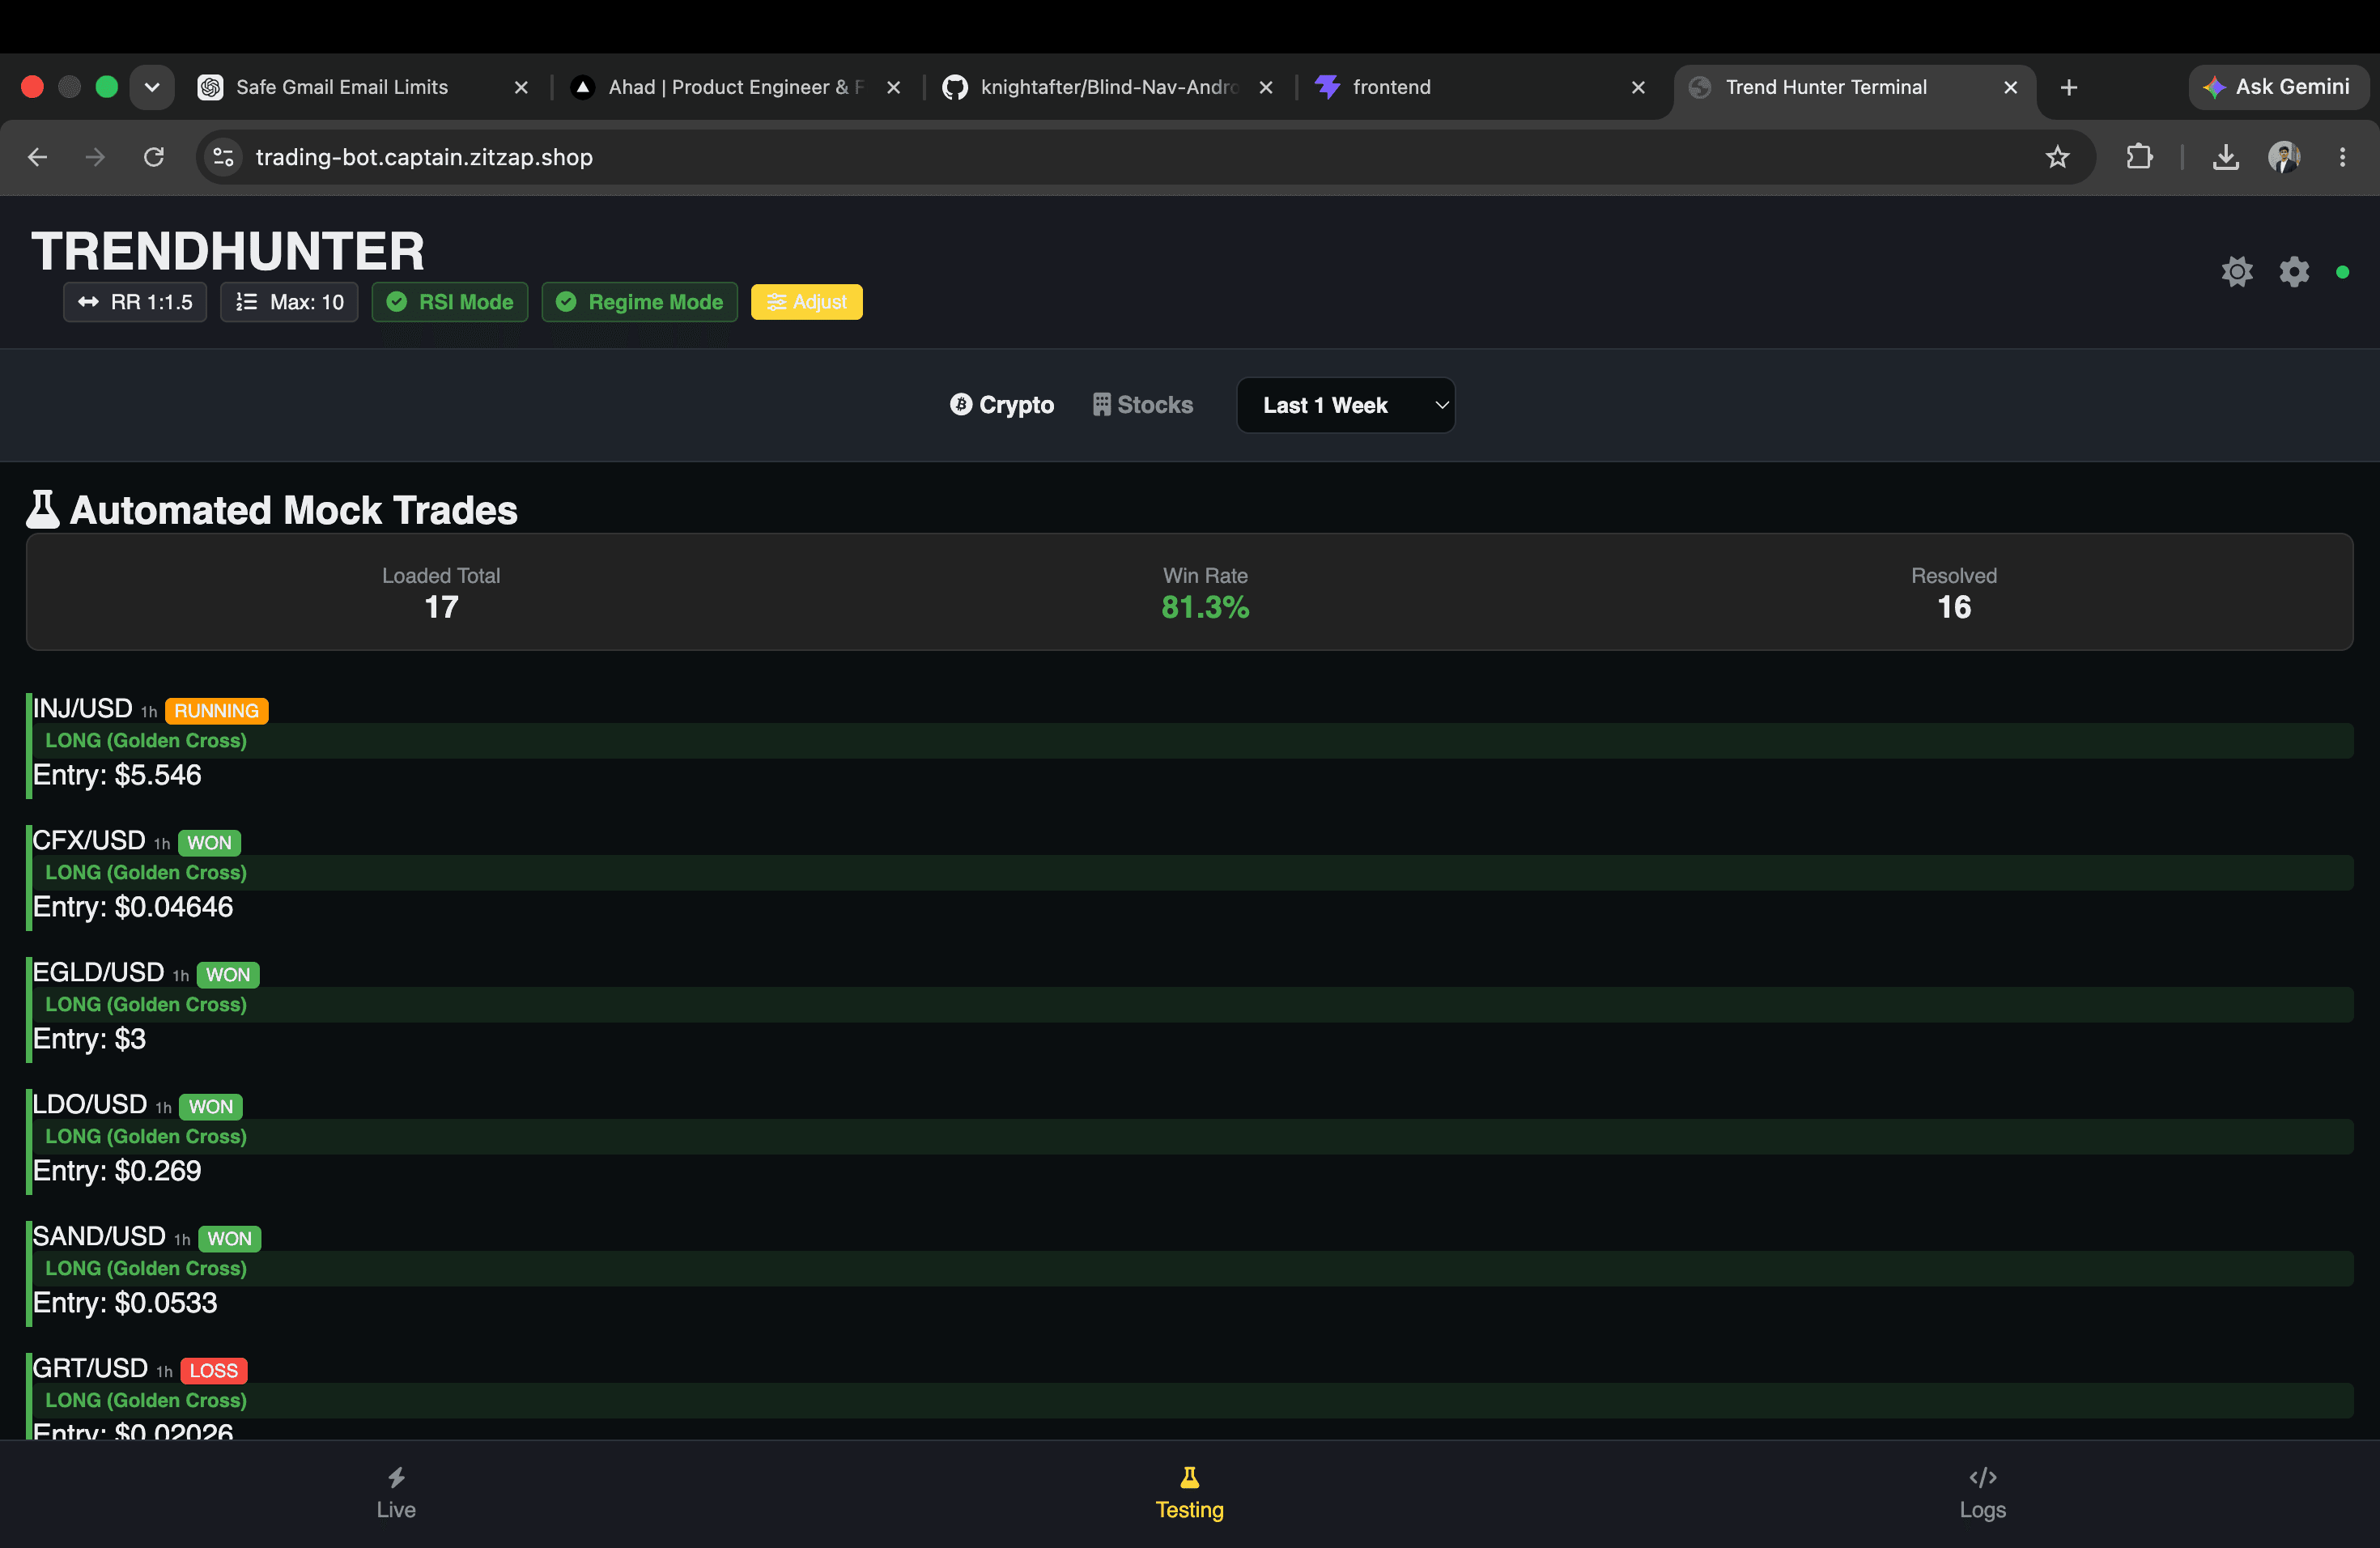Toggle the theme brightness sun icon
Screen dimensions: 2380x1548
point(2237,272)
